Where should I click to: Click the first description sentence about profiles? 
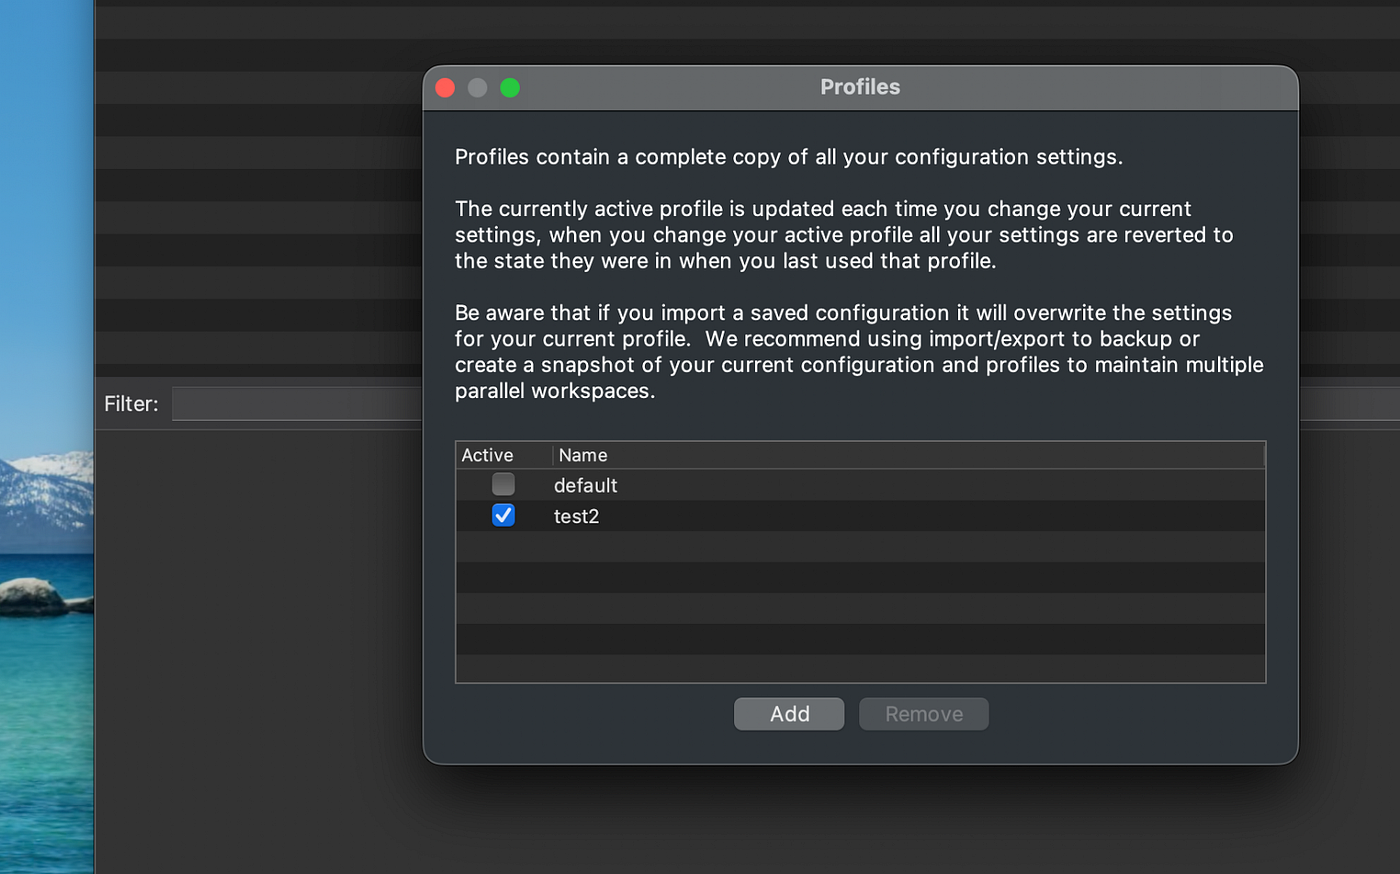click(x=788, y=157)
